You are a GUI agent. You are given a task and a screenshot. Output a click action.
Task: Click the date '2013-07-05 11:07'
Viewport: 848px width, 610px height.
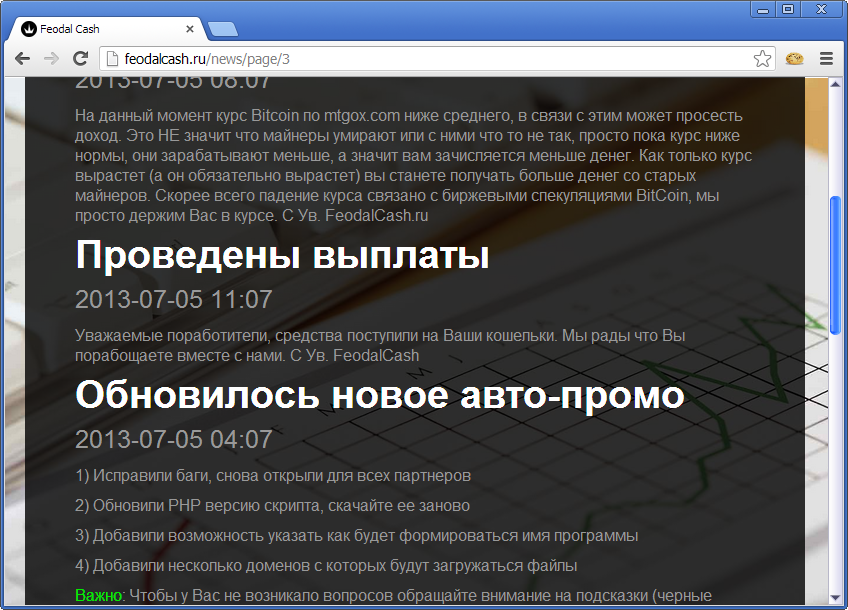pyautogui.click(x=174, y=300)
